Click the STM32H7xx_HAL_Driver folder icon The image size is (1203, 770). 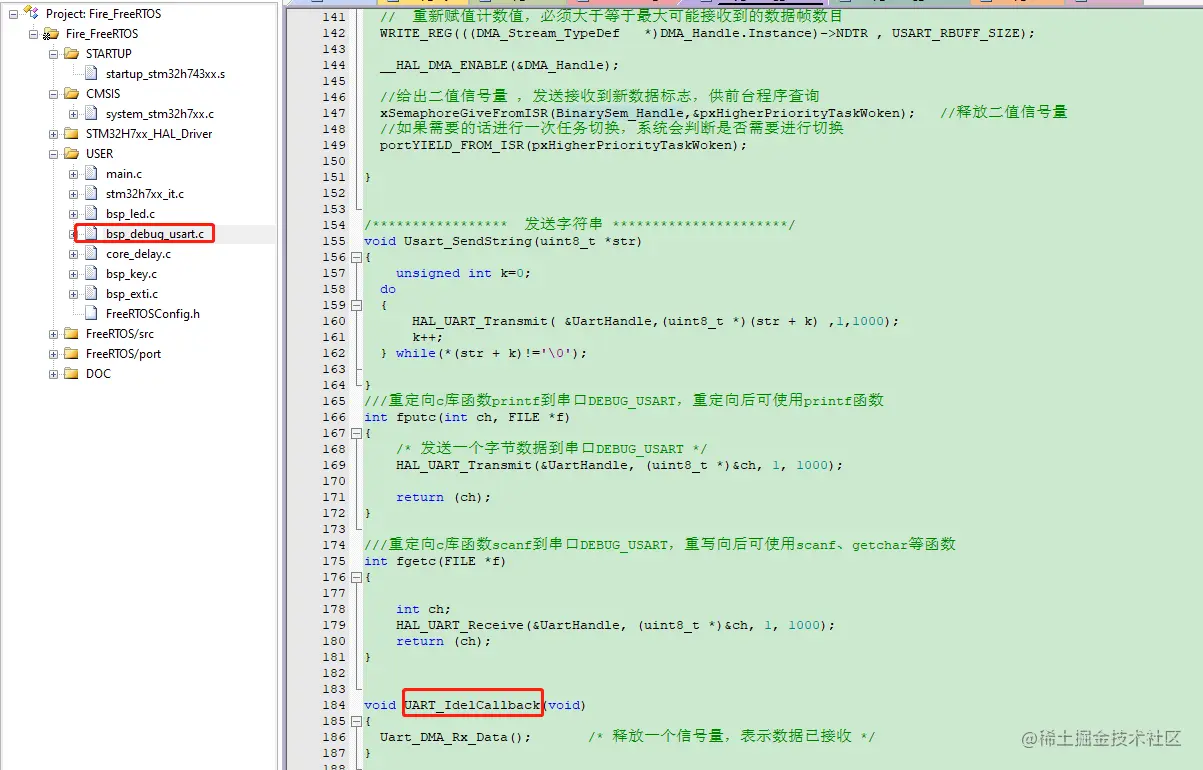71,133
